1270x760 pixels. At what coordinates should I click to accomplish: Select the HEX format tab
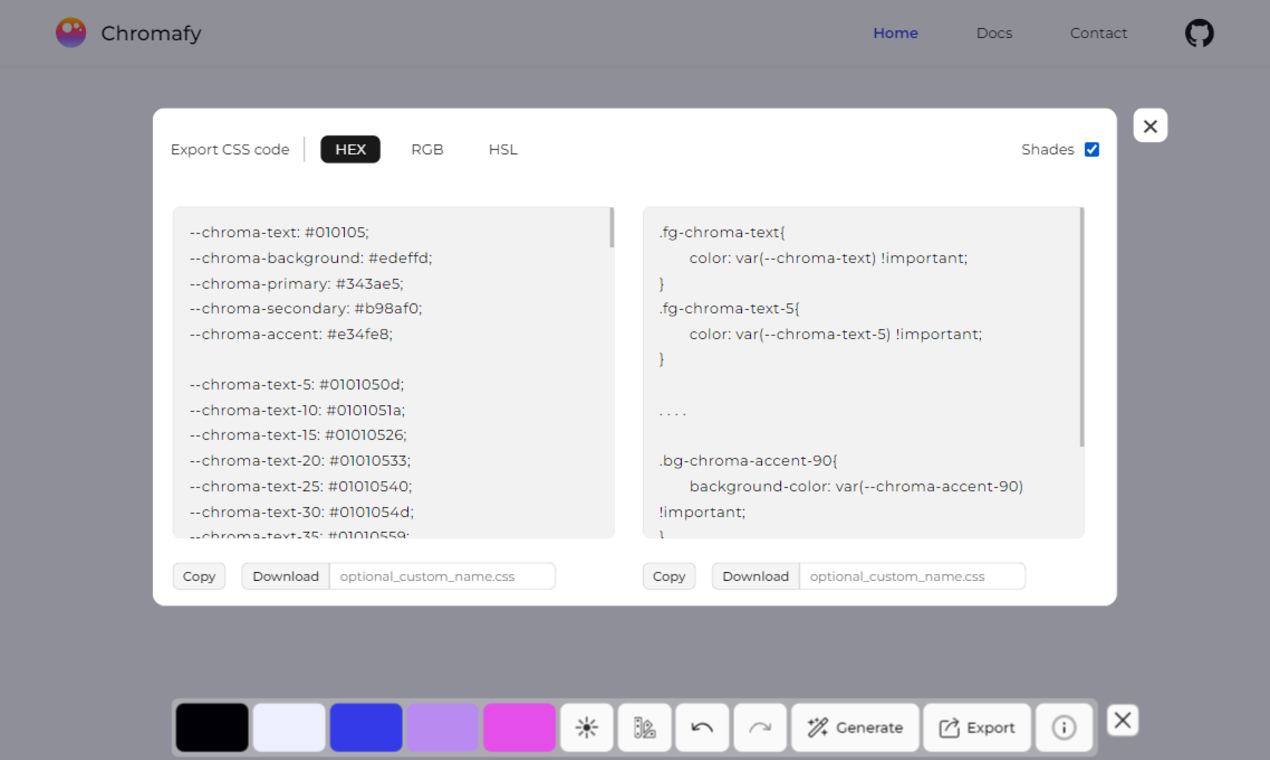point(350,150)
